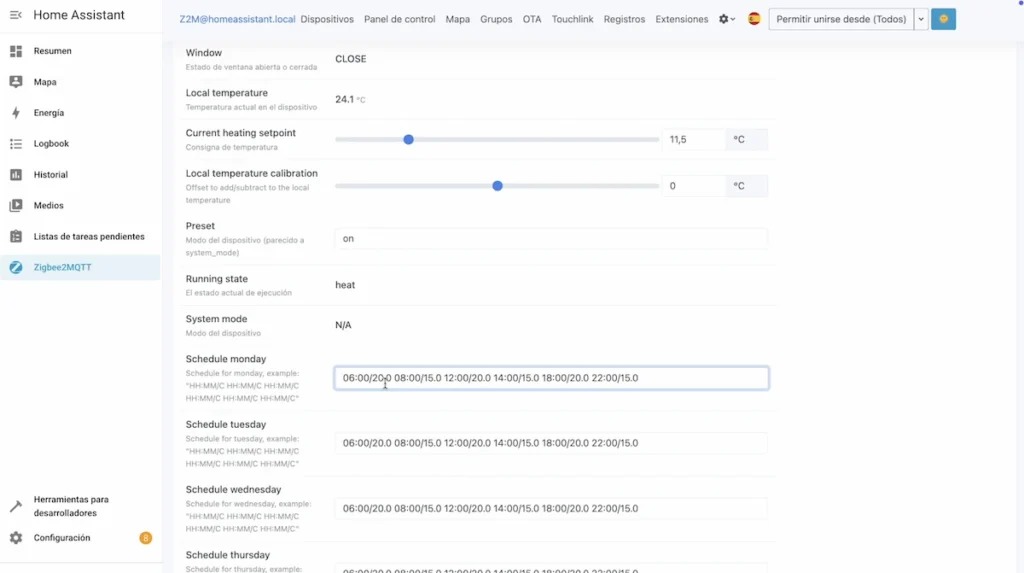Click the Energía lightning icon

[16, 113]
